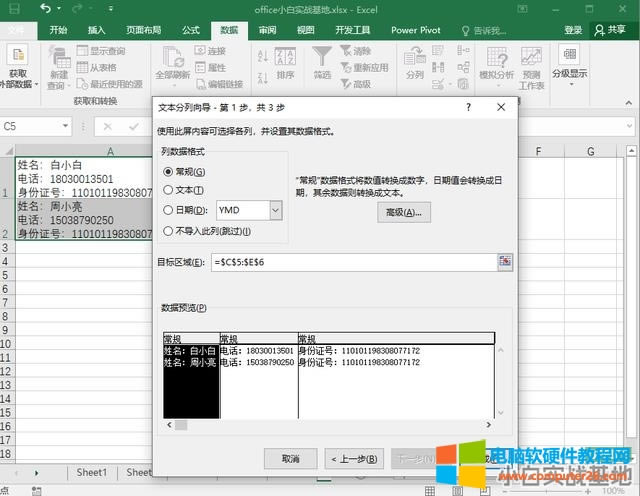Click the range selector icon beside 目标区域
640x496 pixels.
(505, 262)
